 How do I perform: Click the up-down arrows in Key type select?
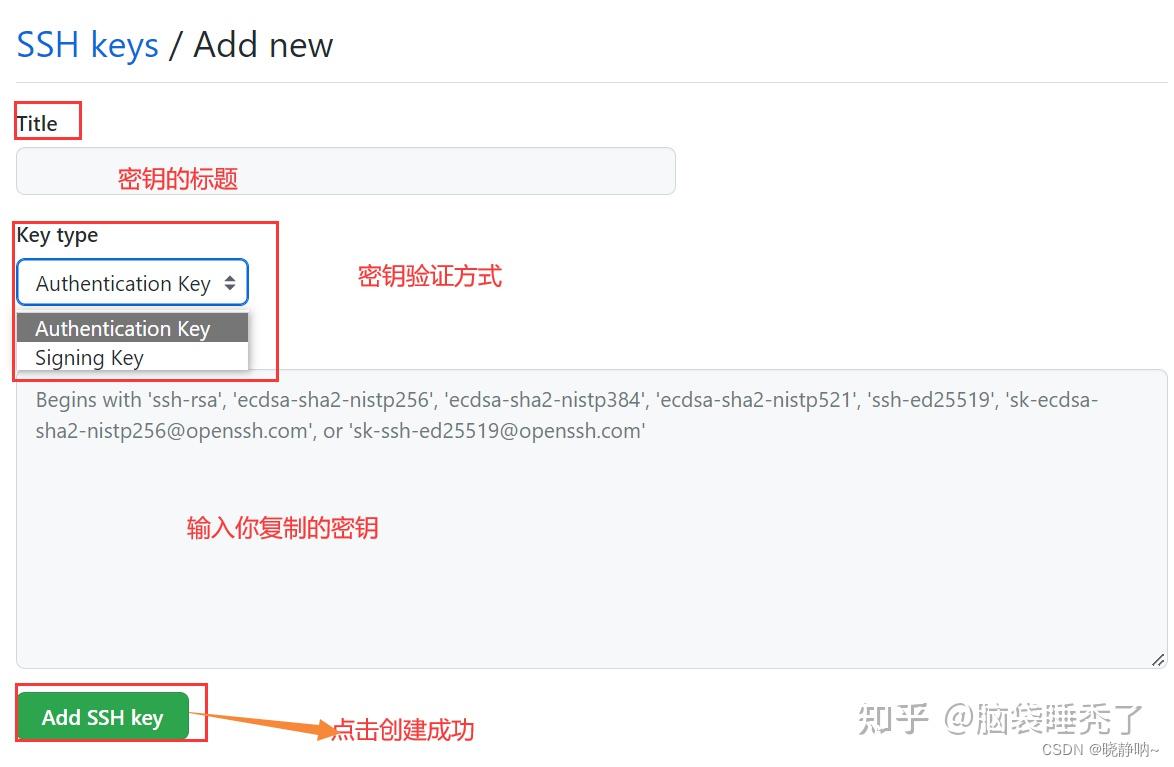230,283
